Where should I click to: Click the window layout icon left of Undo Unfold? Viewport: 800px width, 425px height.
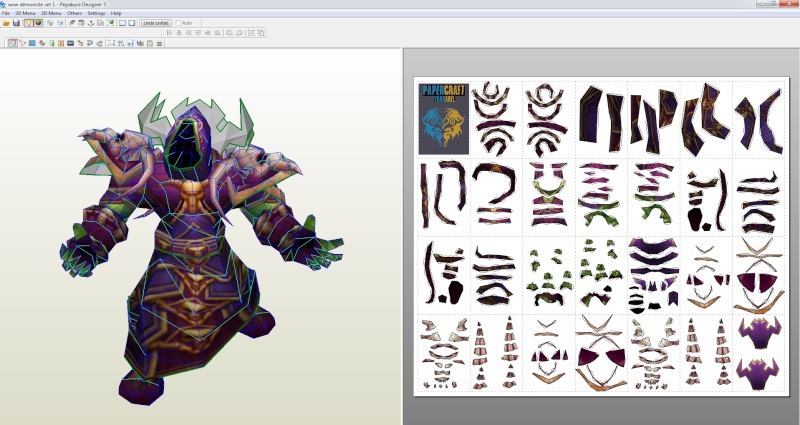[132, 23]
